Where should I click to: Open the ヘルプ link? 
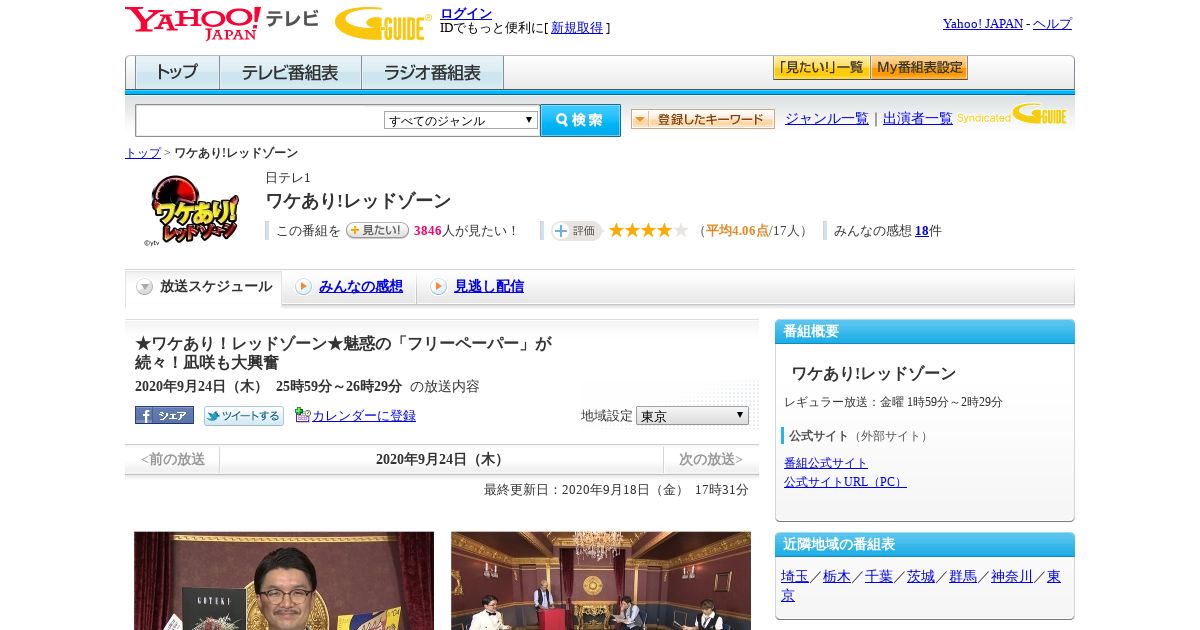click(x=1052, y=24)
